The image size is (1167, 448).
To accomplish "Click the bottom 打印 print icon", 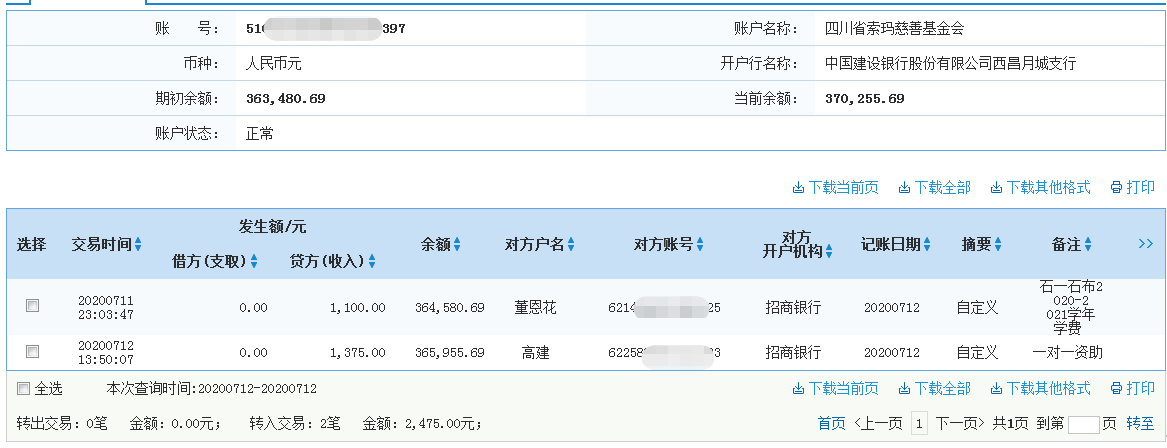I will pos(1115,388).
